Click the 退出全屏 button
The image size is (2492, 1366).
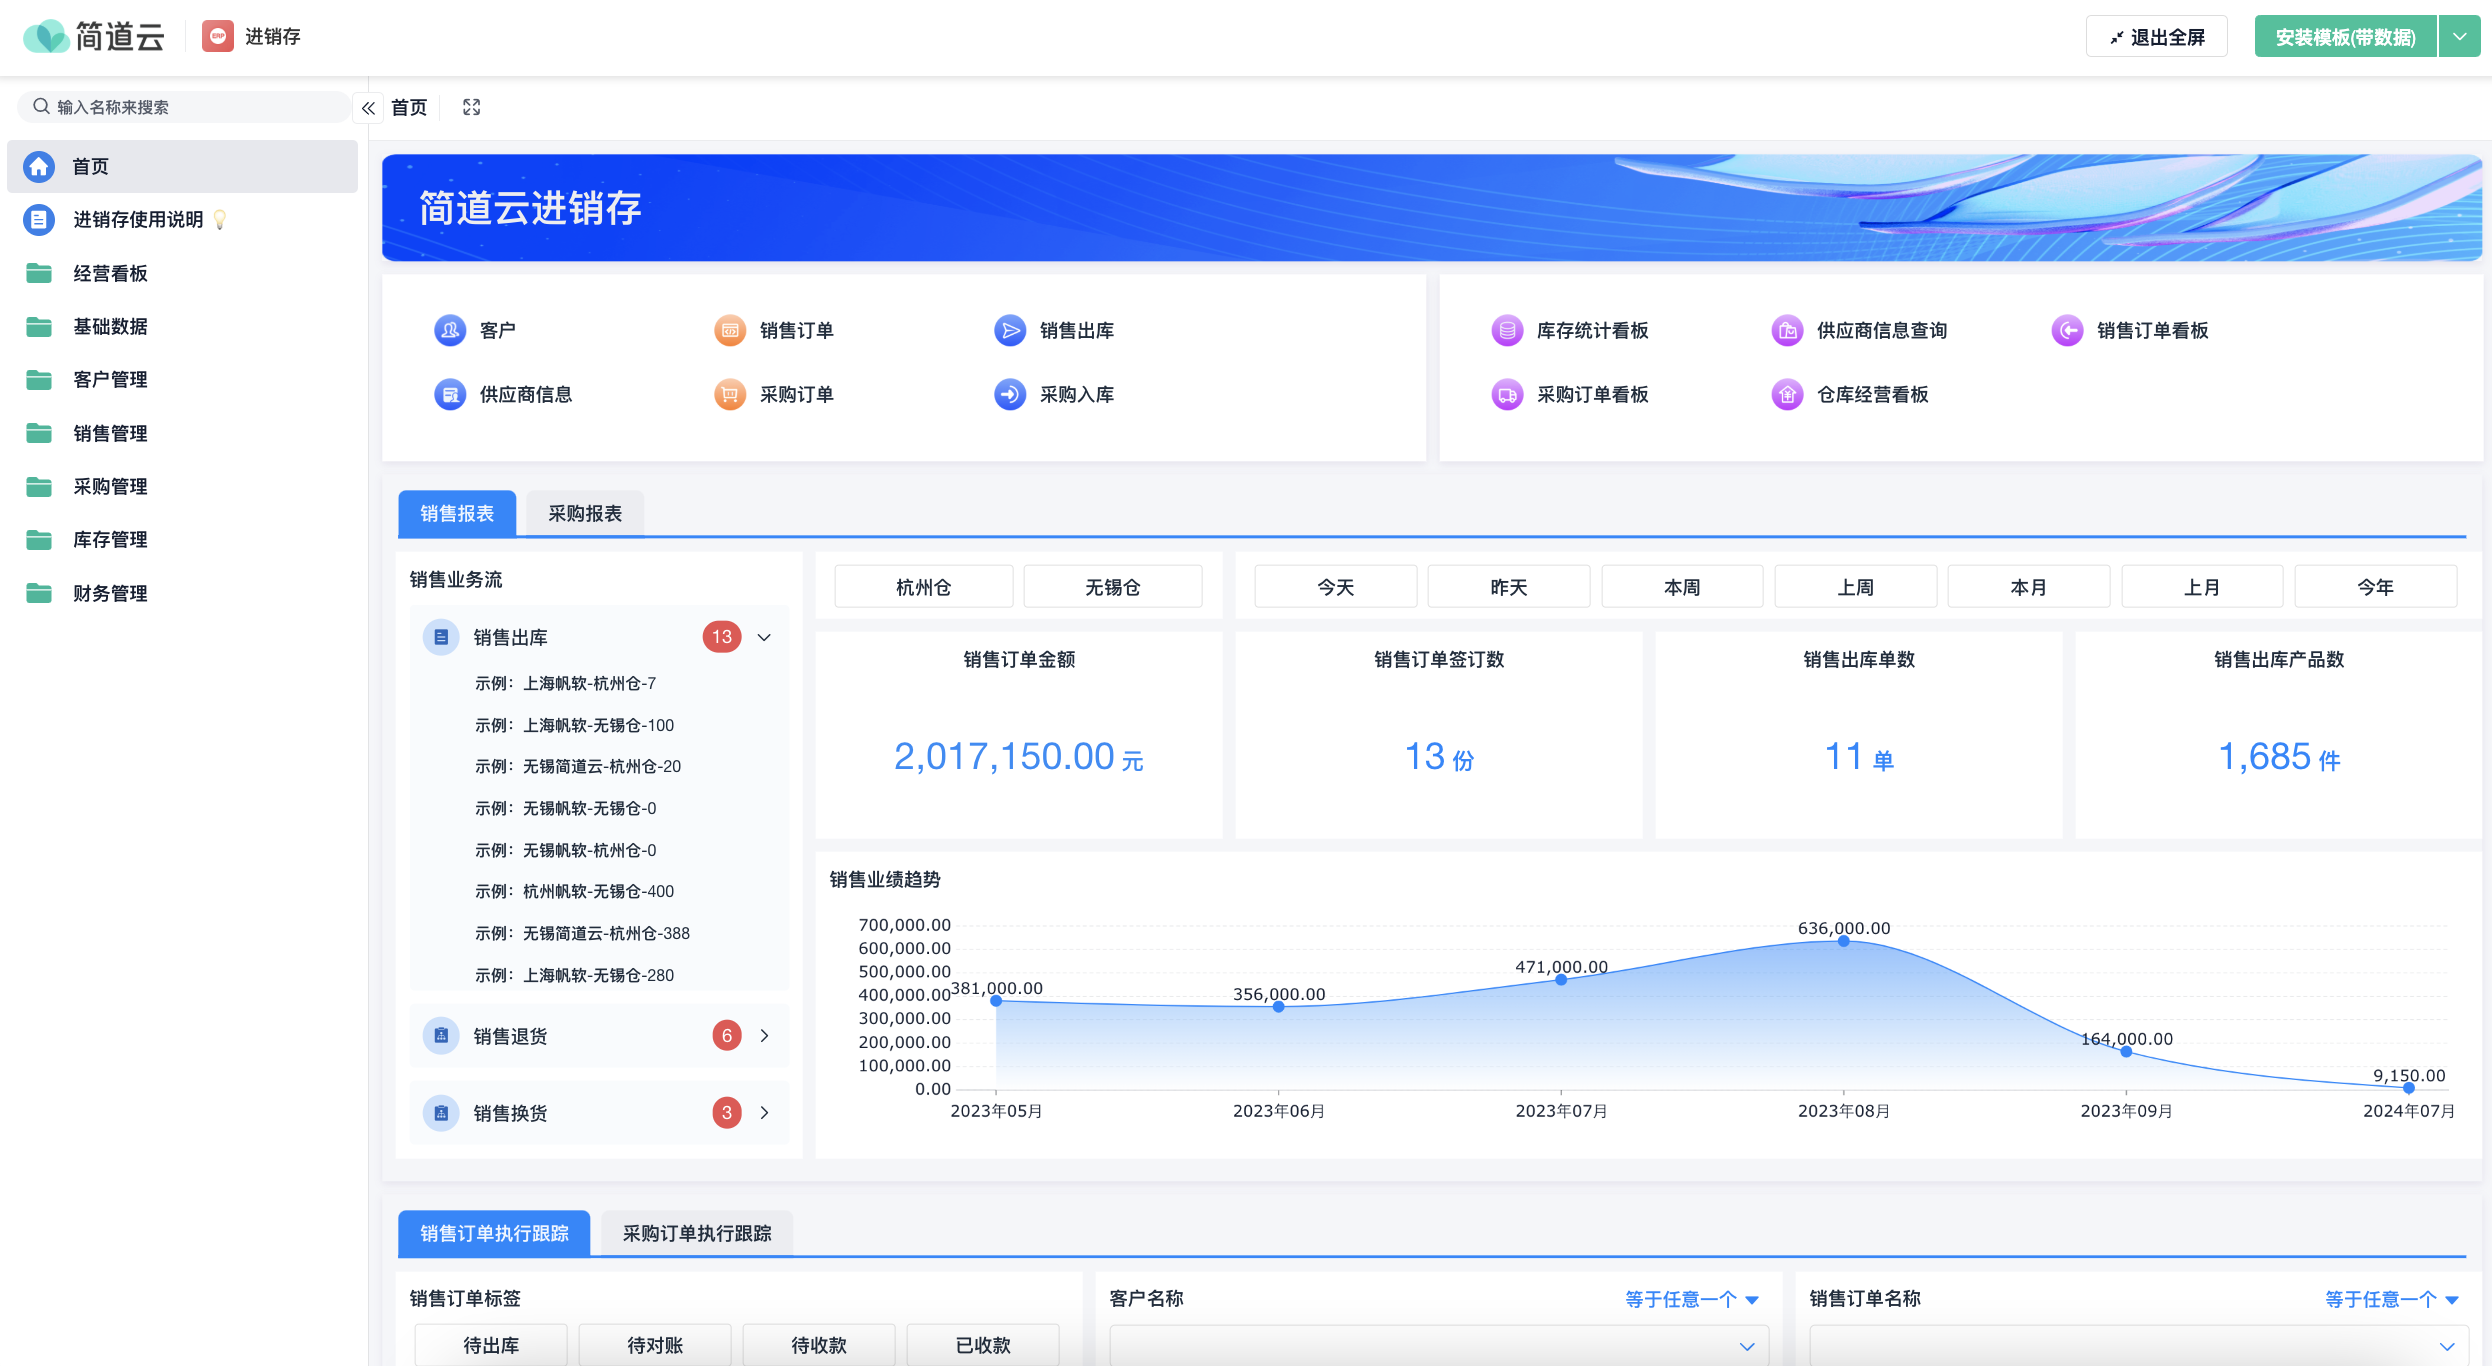click(2157, 37)
